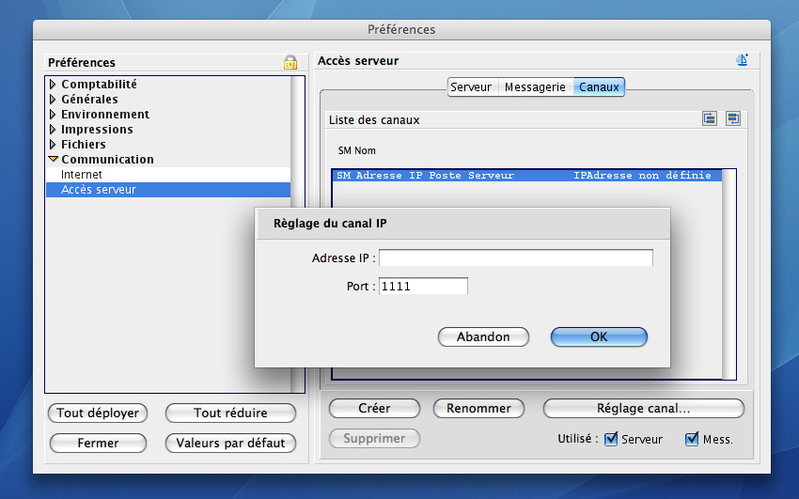Image resolution: width=799 pixels, height=499 pixels.
Task: Click the right channel-list icon button
Action: [x=733, y=119]
